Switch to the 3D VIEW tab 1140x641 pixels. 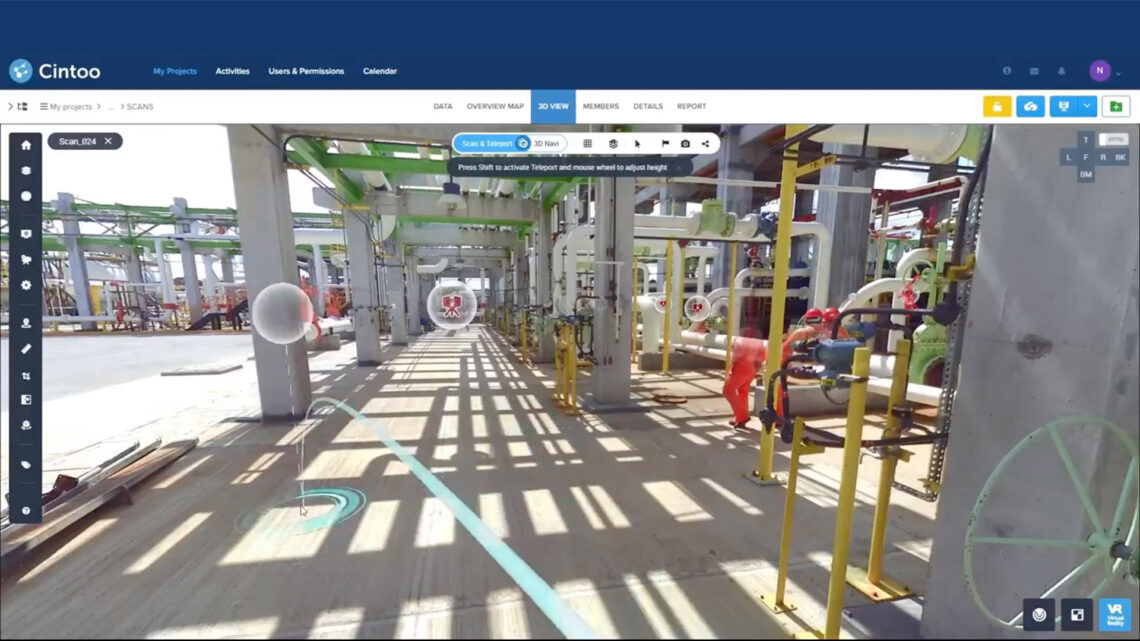(553, 106)
